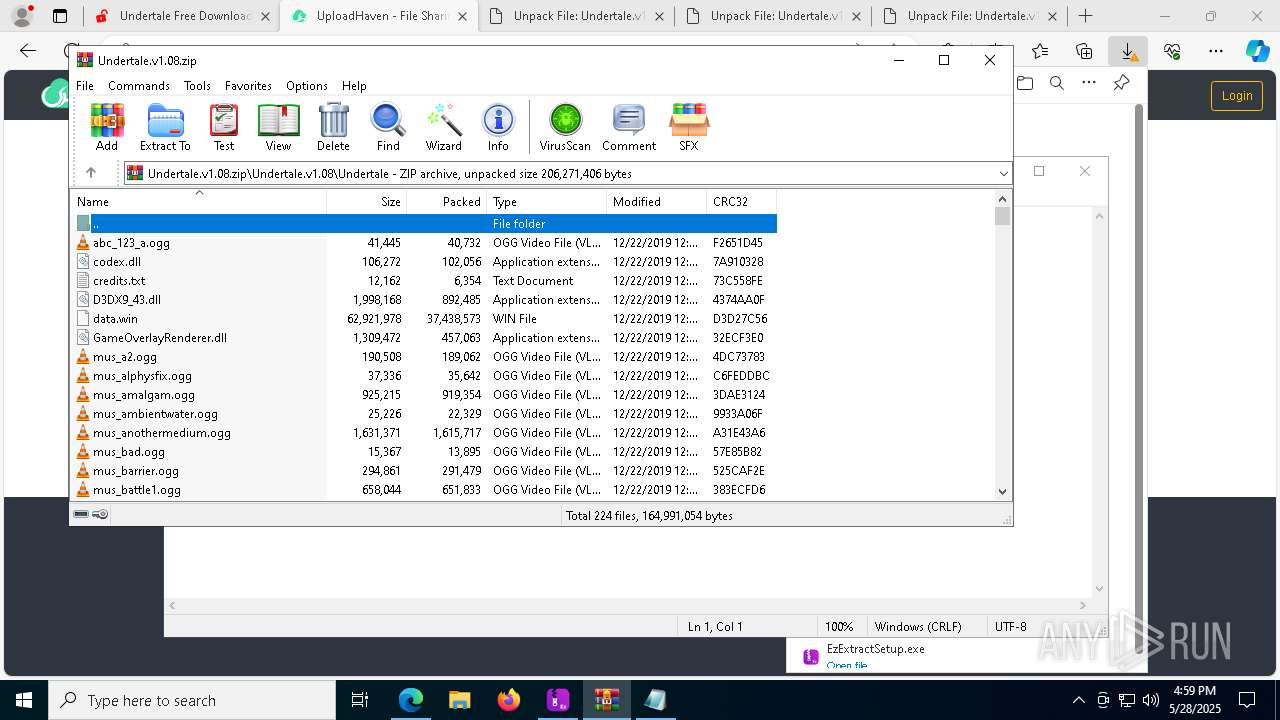Open the Tools menu

point(197,86)
